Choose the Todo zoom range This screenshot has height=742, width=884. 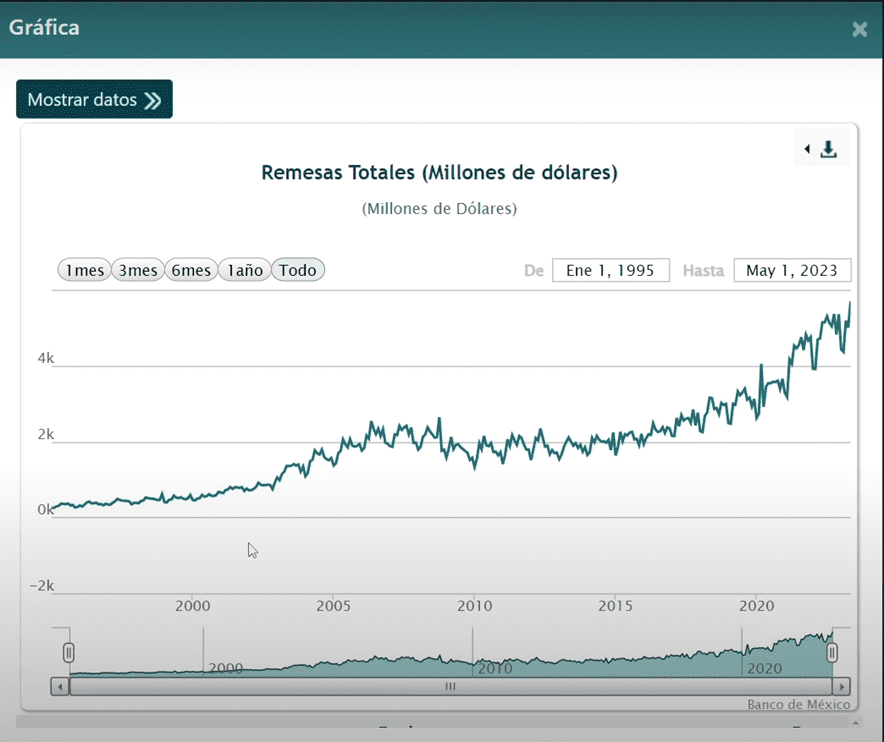point(298,270)
